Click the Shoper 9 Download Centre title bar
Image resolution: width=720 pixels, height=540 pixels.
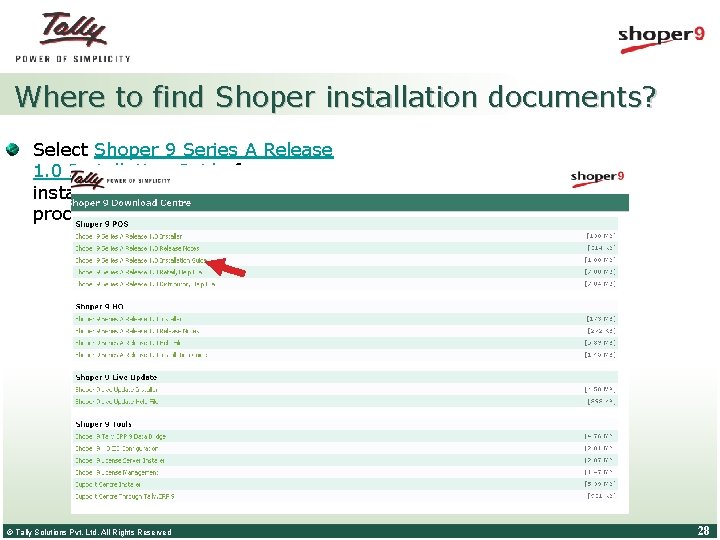pos(350,203)
